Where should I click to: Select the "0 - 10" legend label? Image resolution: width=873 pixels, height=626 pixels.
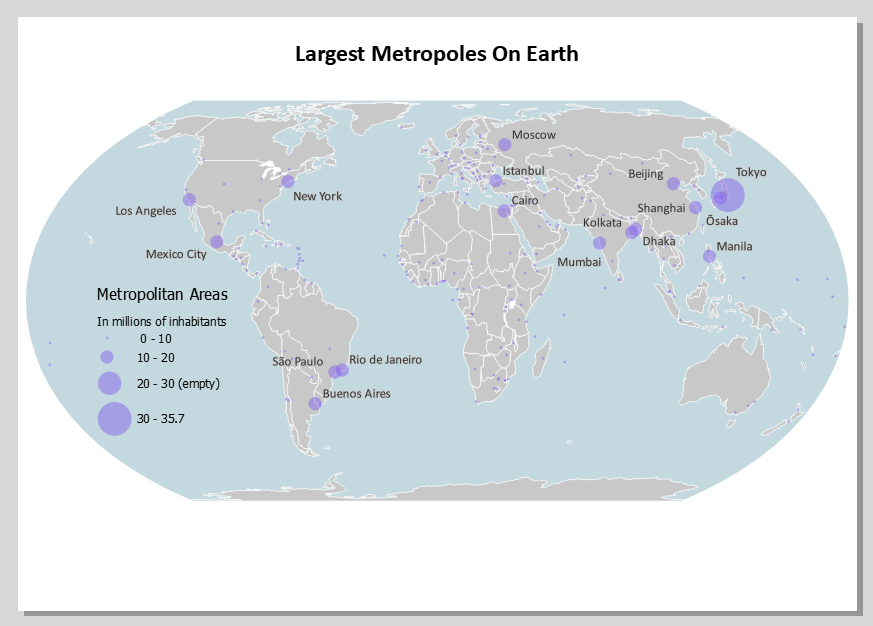156,339
